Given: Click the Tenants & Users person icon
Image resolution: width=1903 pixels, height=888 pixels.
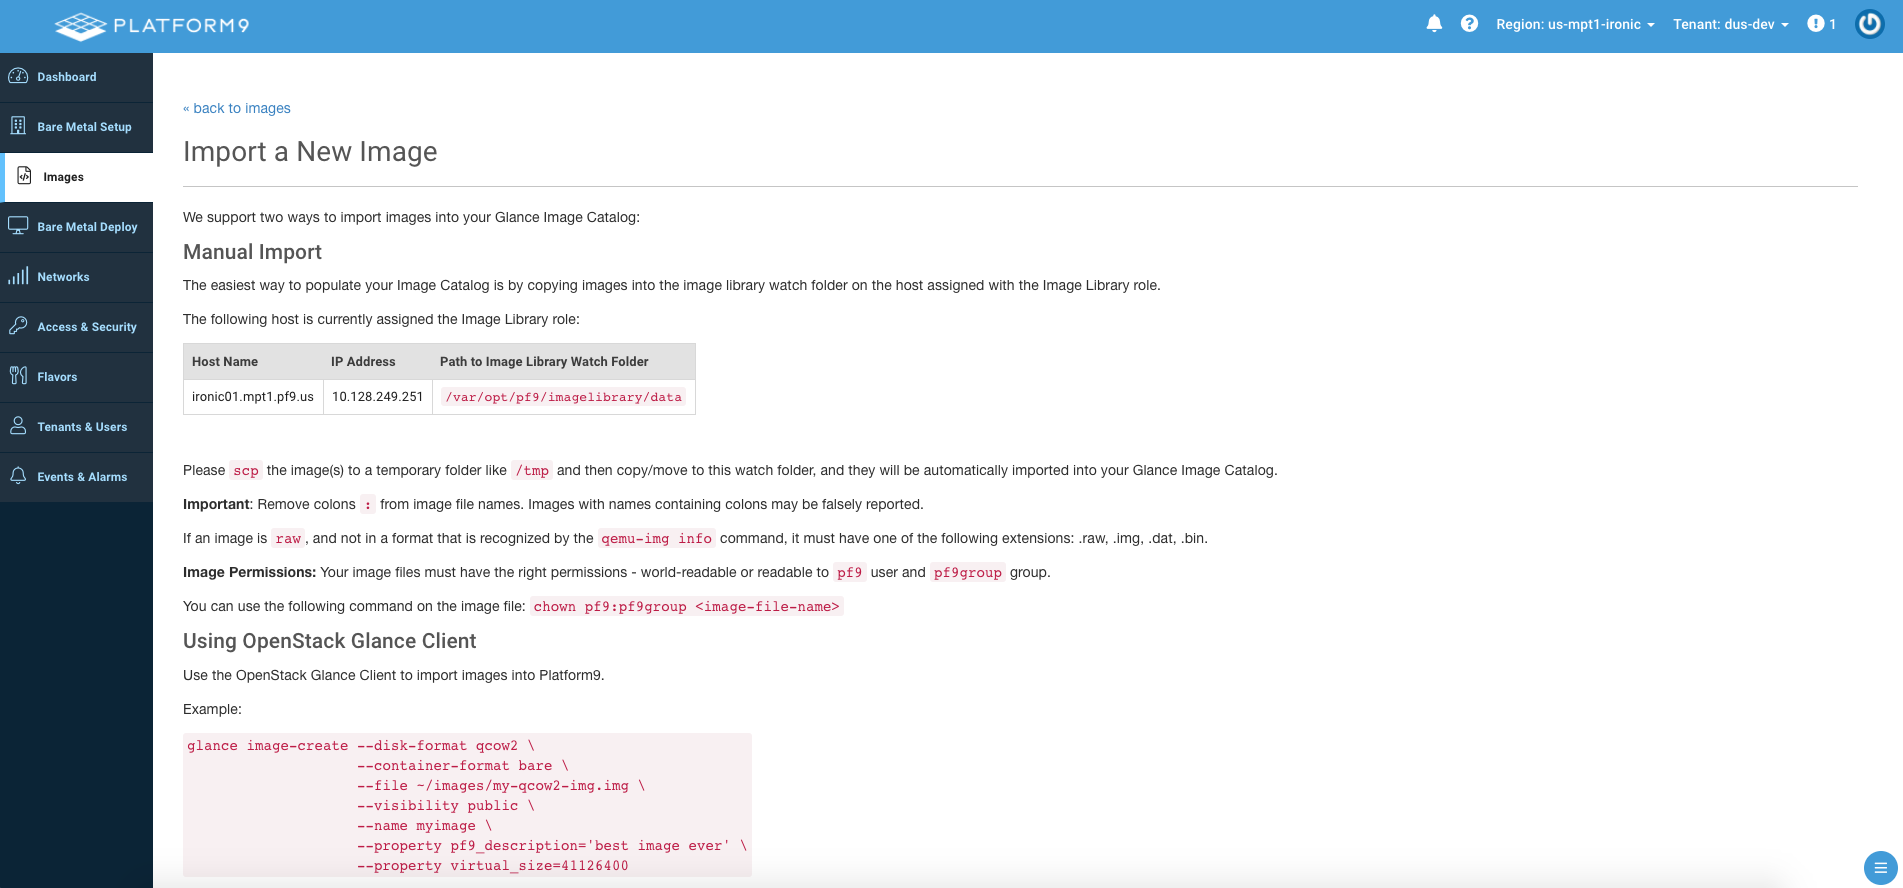Looking at the screenshot, I should pyautogui.click(x=18, y=426).
